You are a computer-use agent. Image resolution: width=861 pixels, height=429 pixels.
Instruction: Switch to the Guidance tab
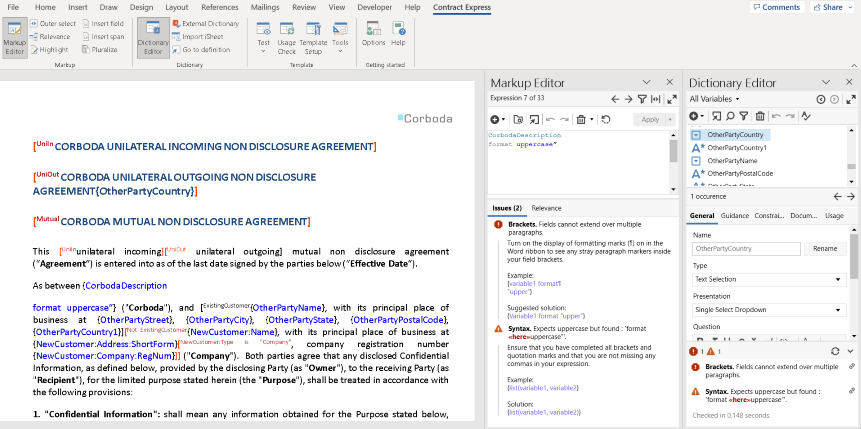(734, 215)
